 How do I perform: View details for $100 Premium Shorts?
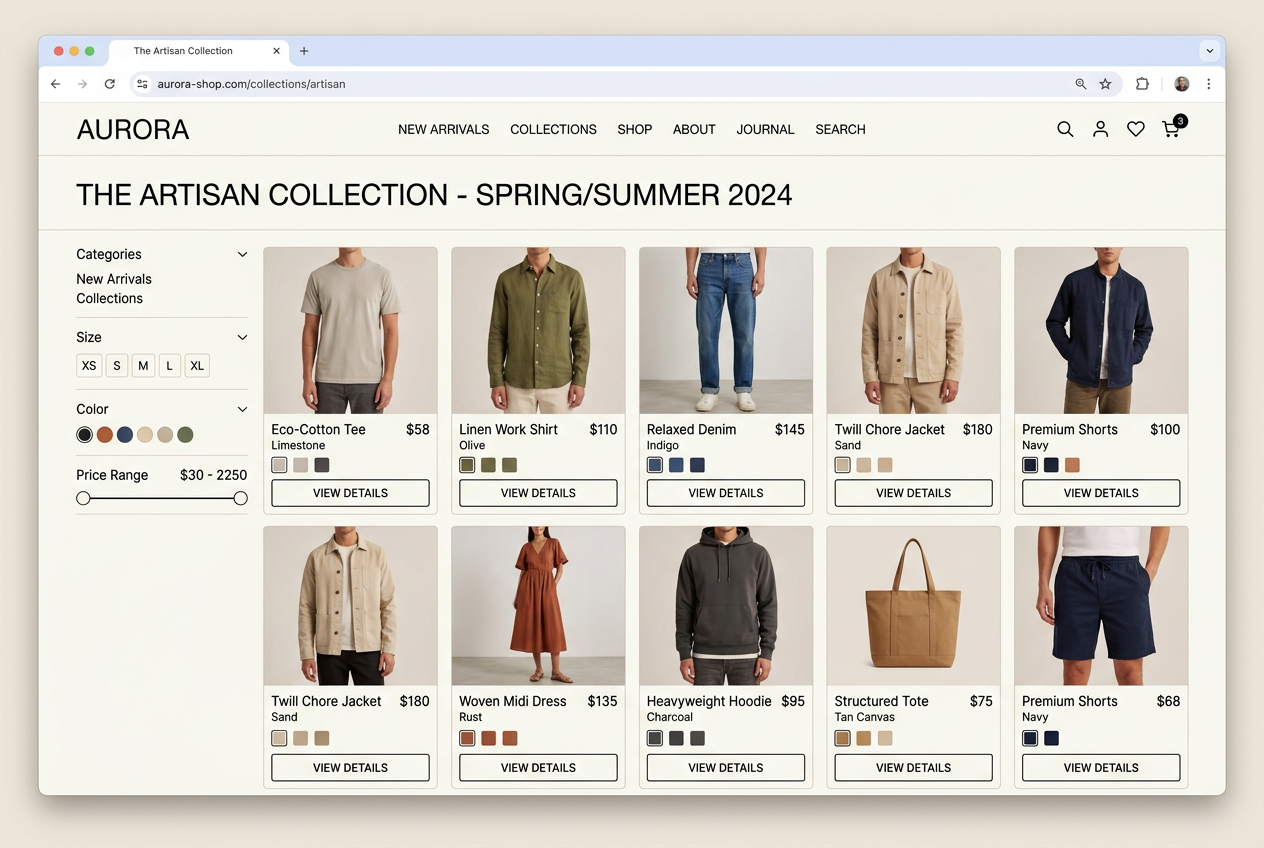[1101, 493]
